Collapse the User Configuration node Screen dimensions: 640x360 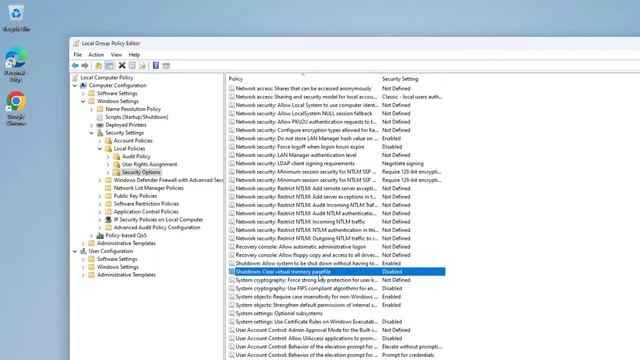click(x=75, y=251)
